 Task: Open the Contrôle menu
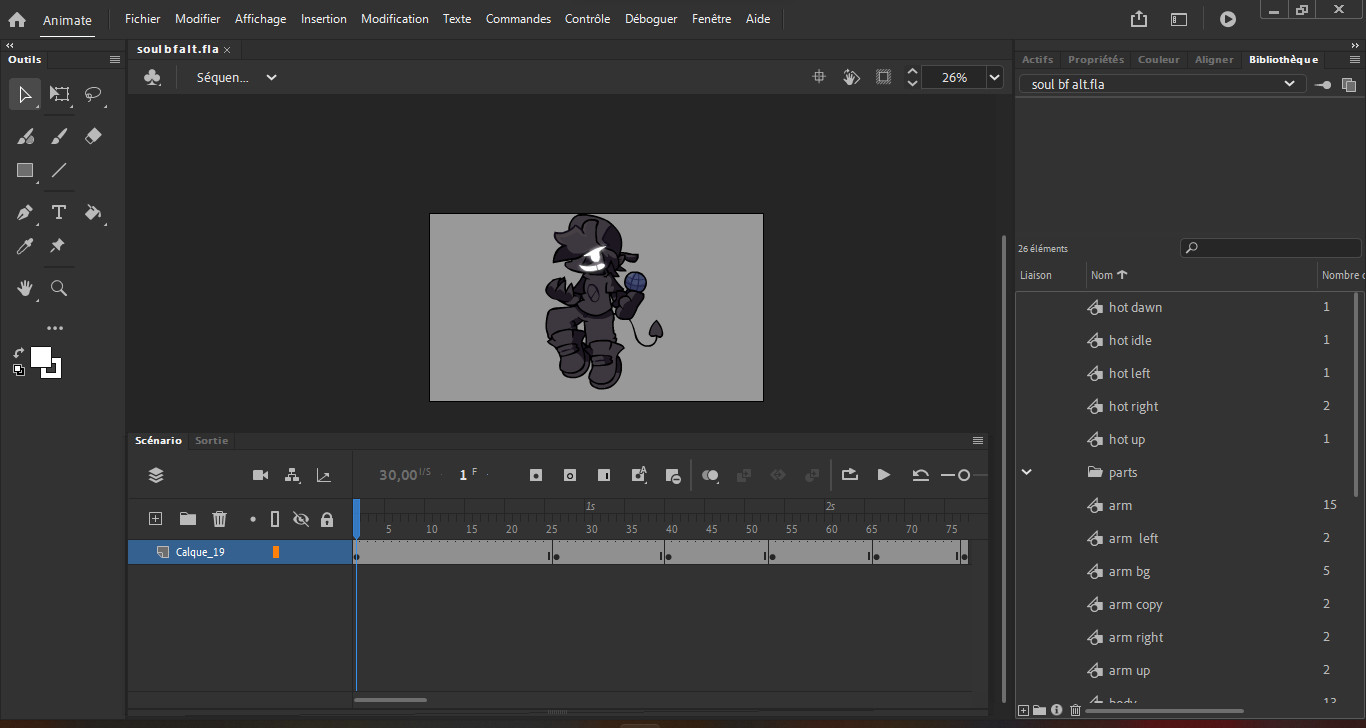(x=587, y=18)
